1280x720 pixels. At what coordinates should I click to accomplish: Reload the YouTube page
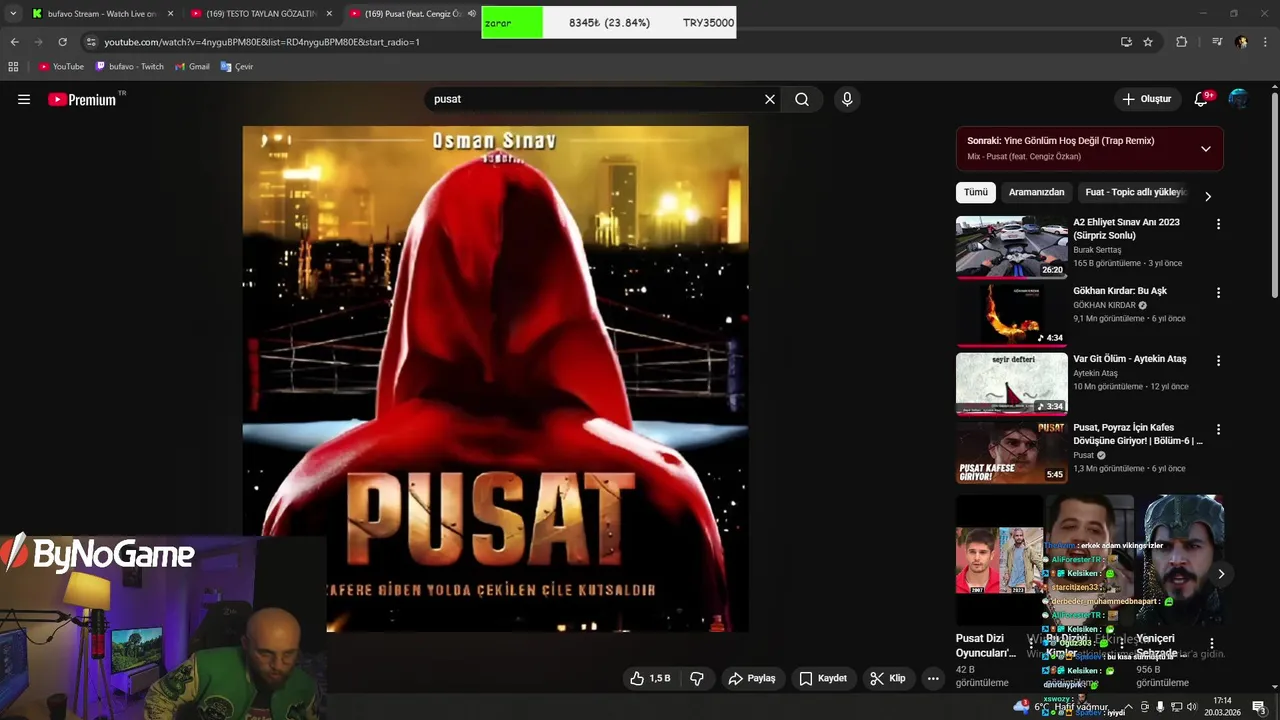tap(62, 42)
